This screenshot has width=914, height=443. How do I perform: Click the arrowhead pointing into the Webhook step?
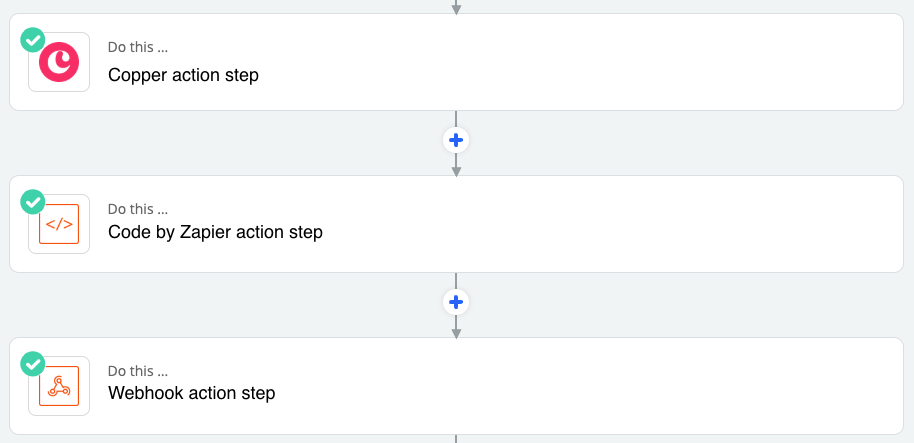(x=456, y=333)
